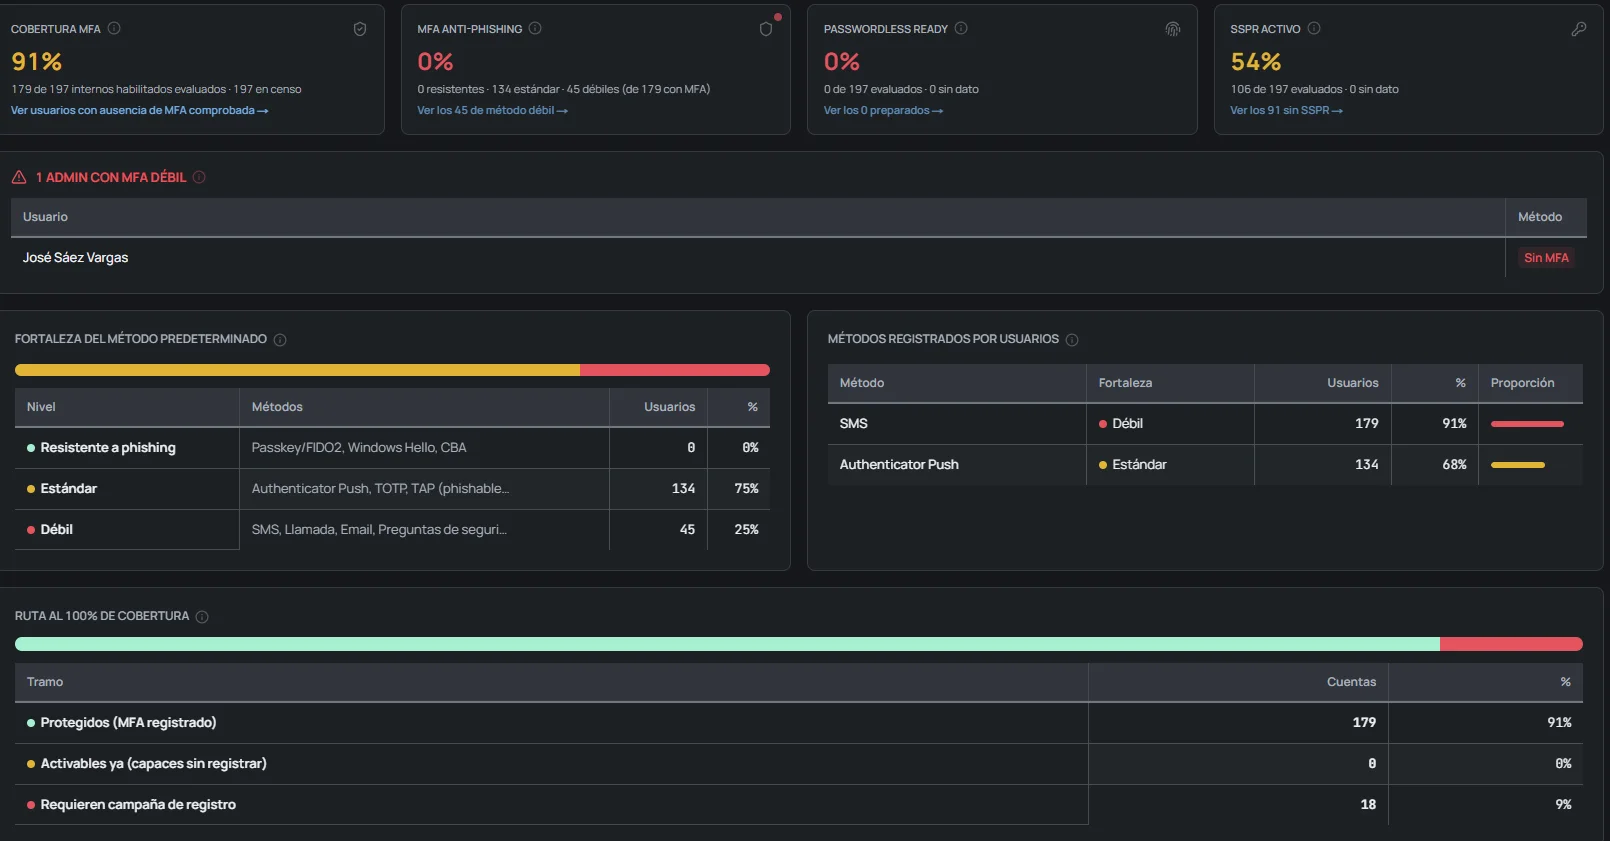The width and height of the screenshot is (1610, 841).
Task: Click 'Requieren campaña de registro' row
Action: [799, 805]
